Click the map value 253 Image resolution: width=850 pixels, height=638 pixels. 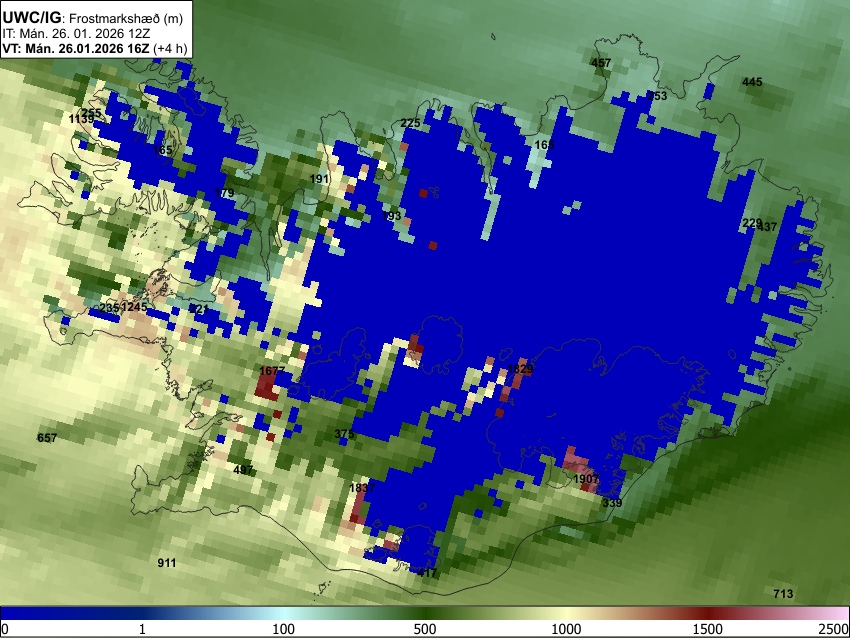pyautogui.click(x=657, y=96)
